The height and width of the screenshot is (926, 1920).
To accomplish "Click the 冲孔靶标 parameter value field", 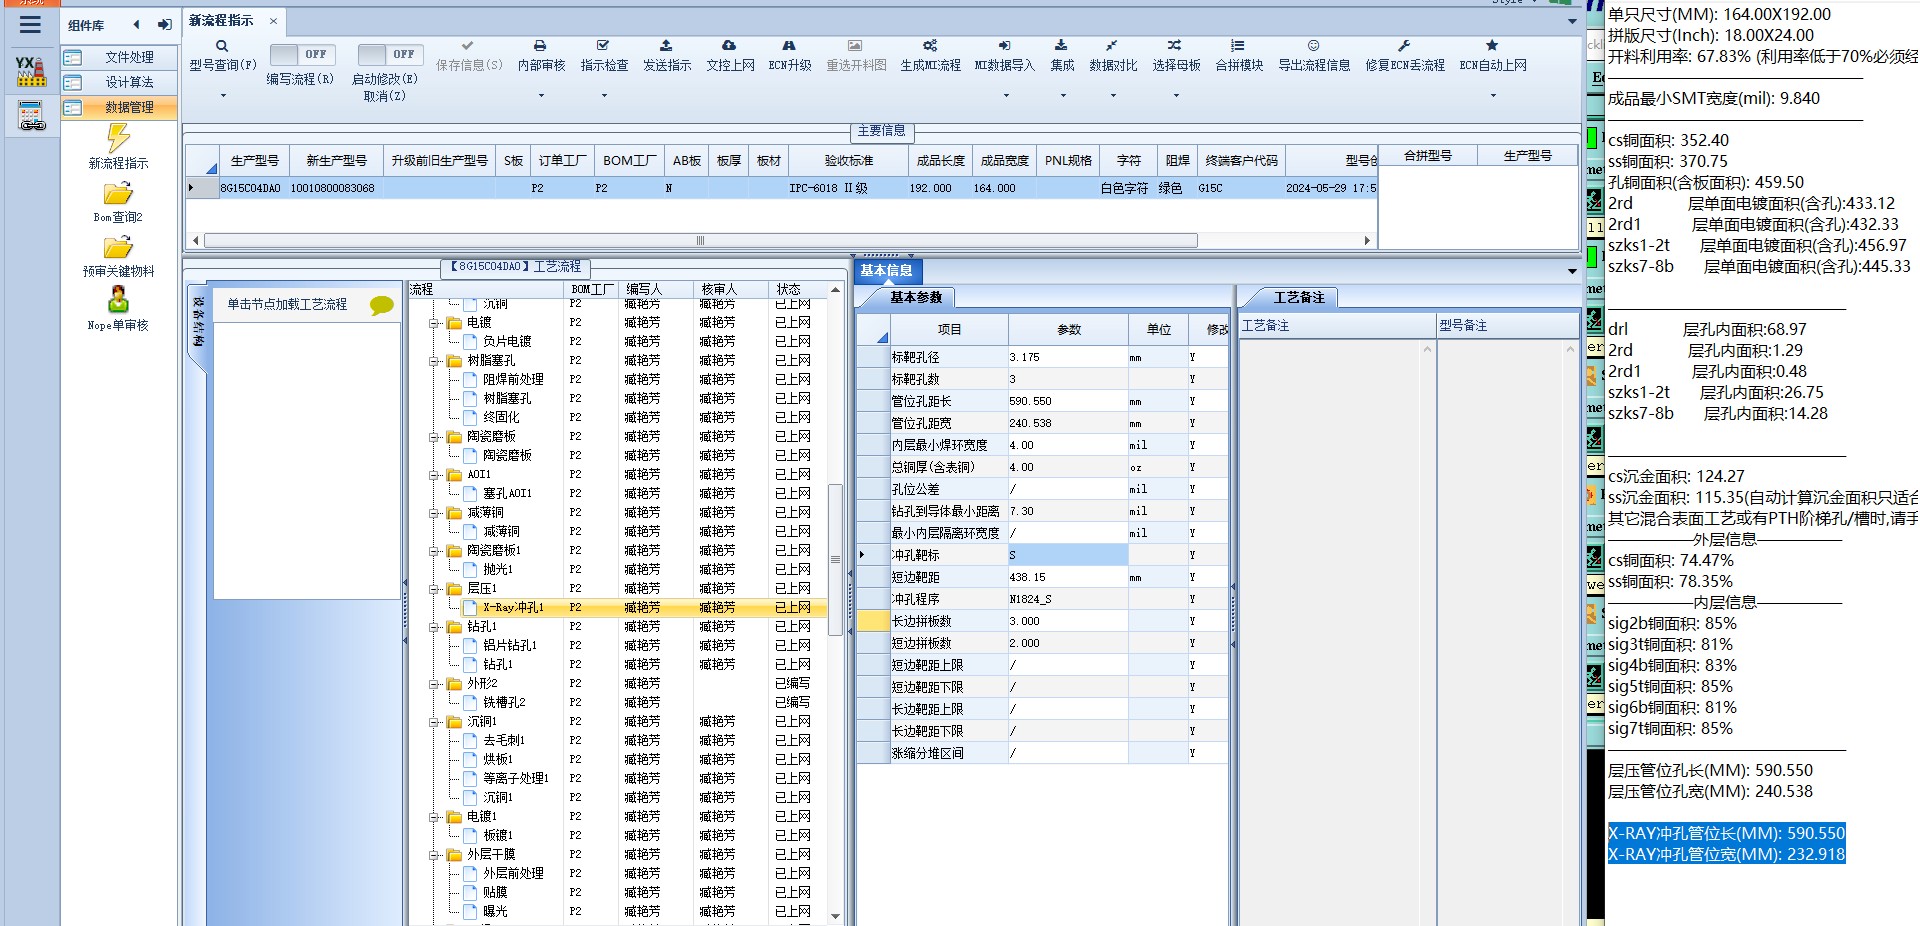I will coord(1068,555).
